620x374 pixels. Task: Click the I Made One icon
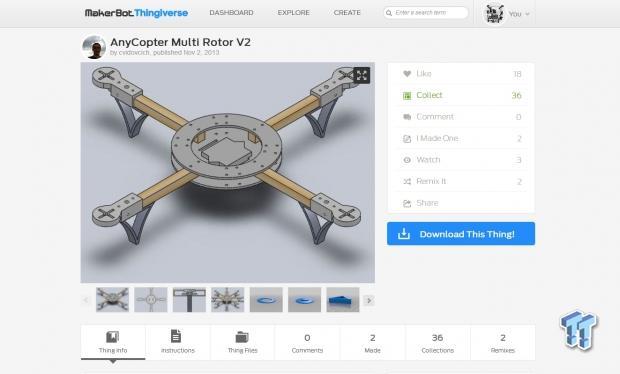click(x=407, y=139)
